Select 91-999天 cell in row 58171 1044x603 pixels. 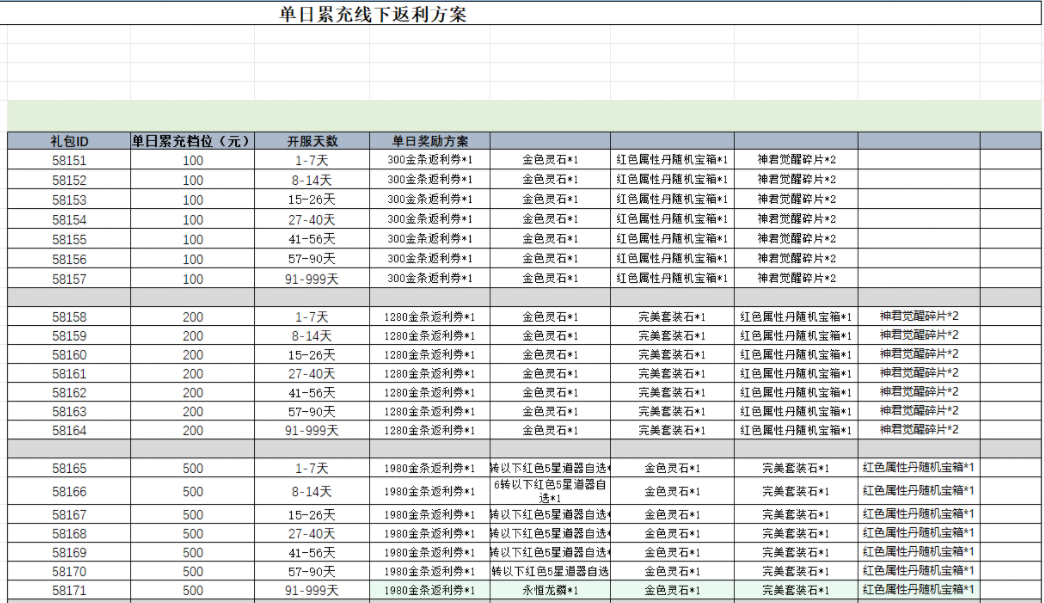[312, 590]
